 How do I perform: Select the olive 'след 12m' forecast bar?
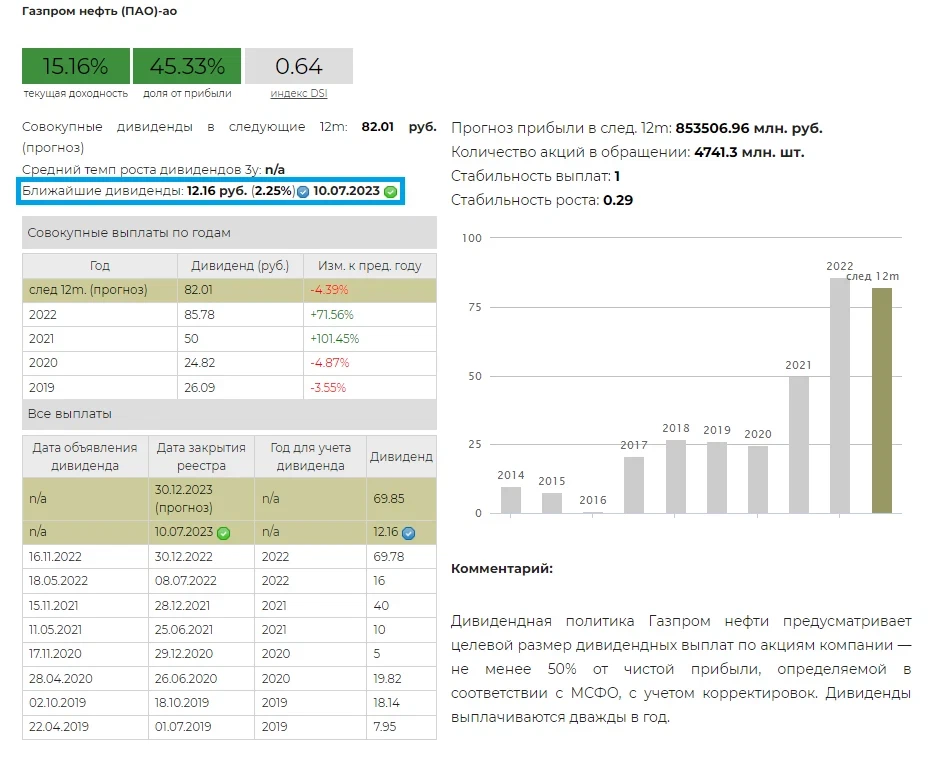(881, 400)
